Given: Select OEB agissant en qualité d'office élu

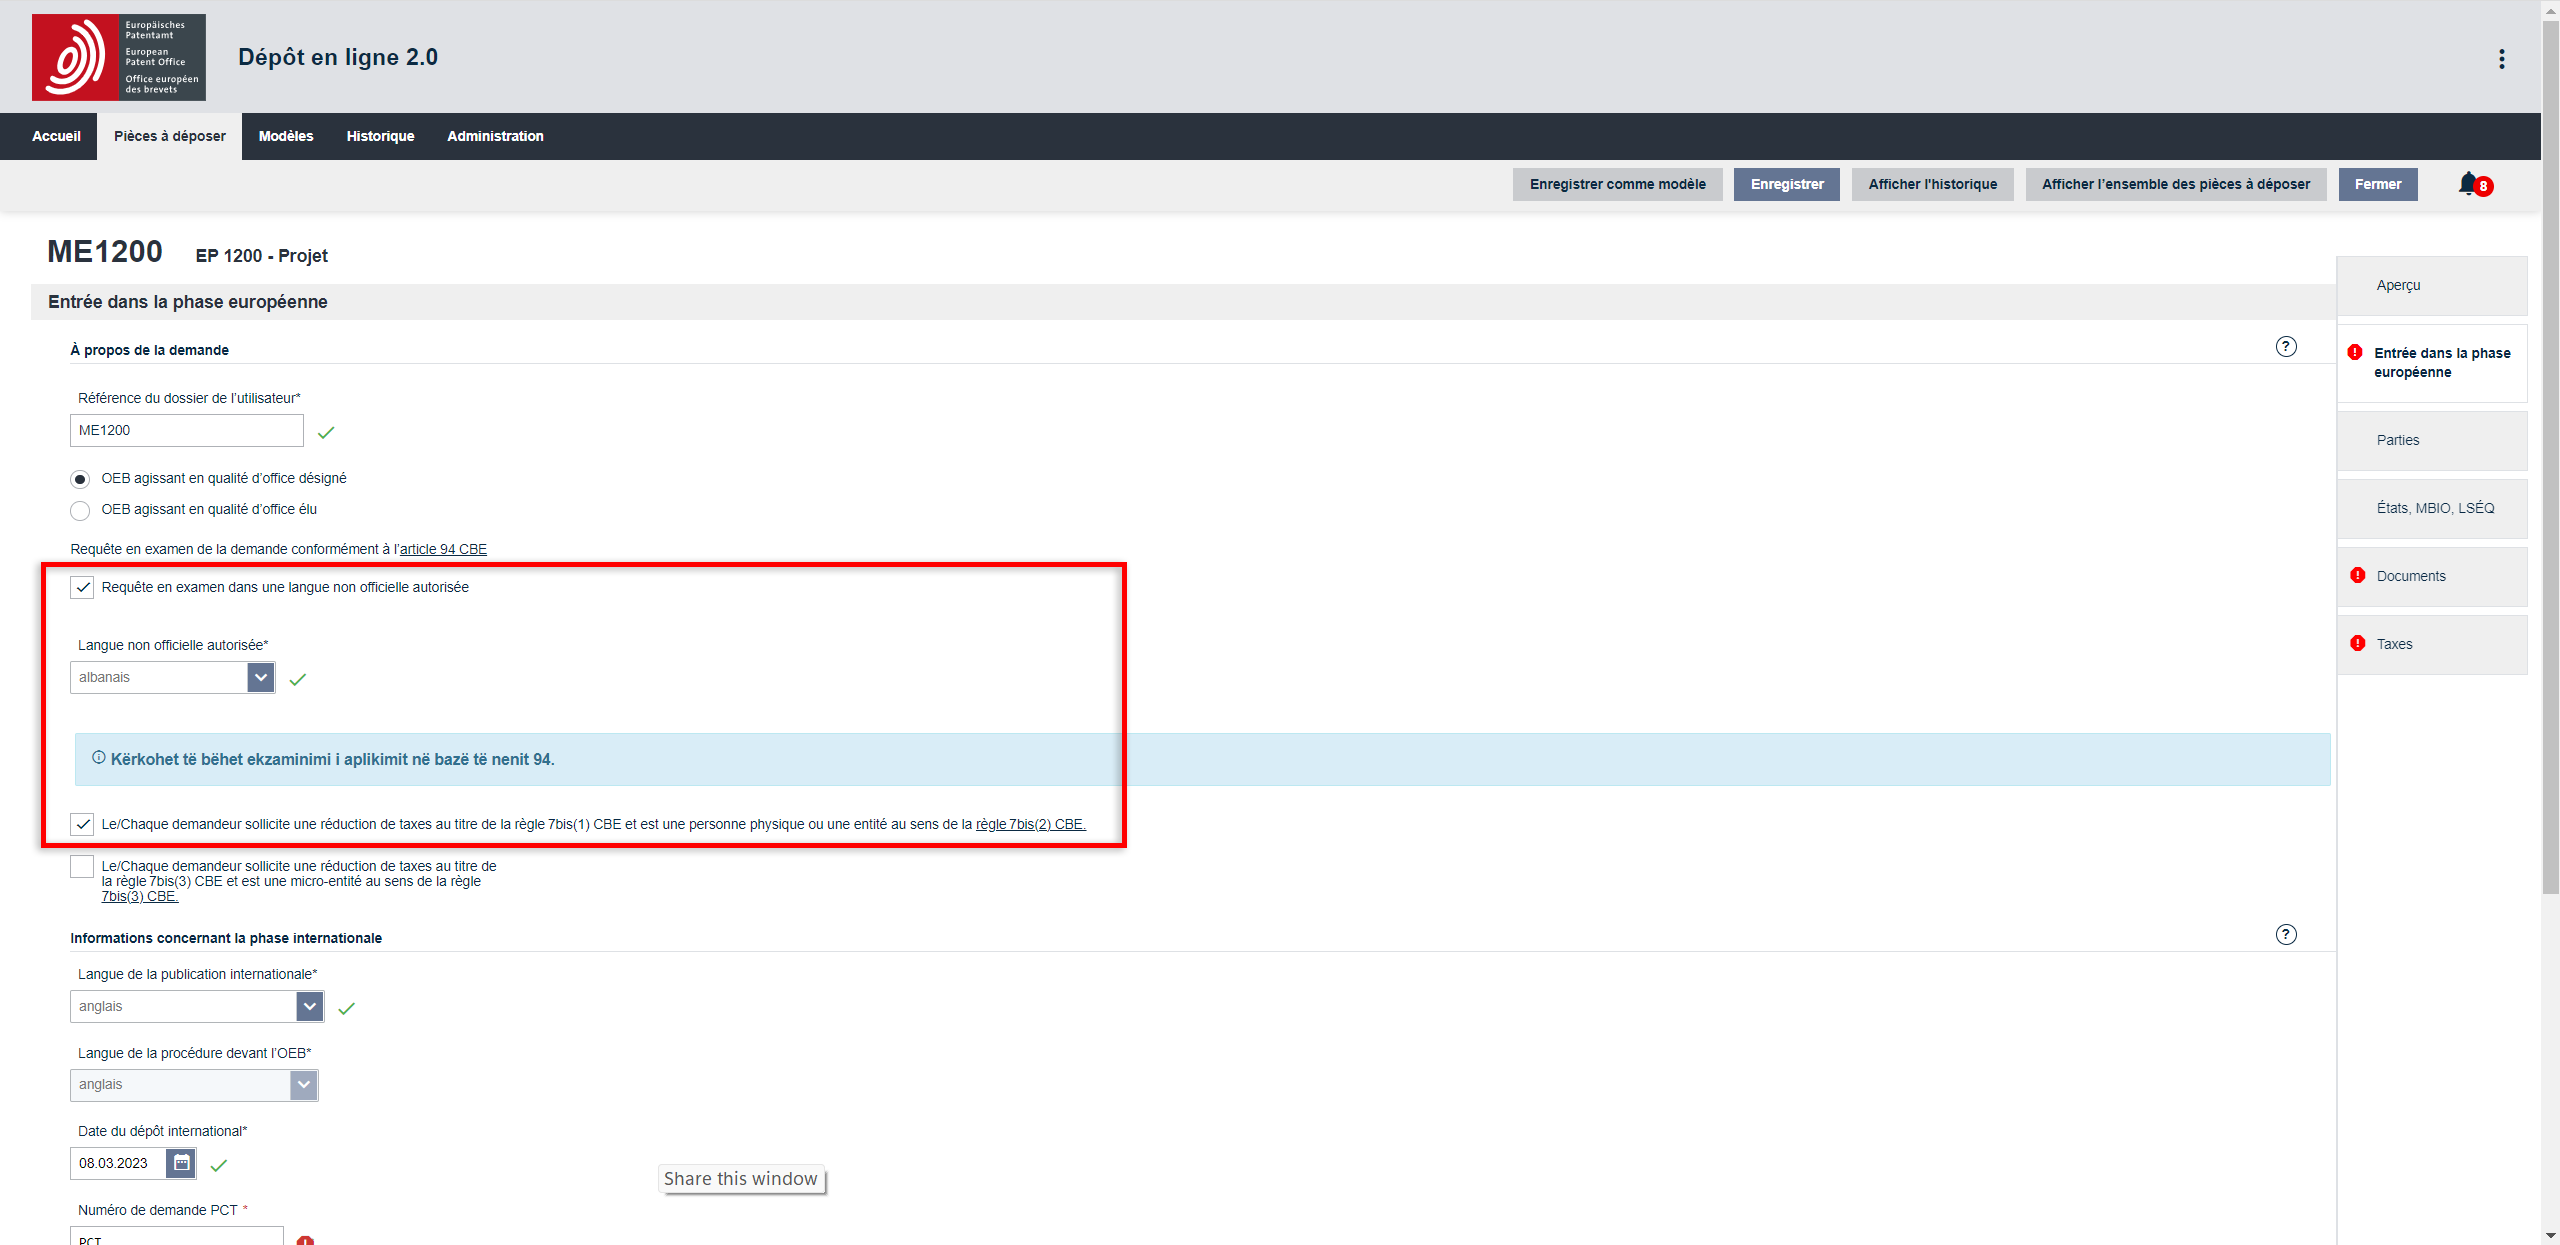Looking at the screenshot, I should coord(80,511).
